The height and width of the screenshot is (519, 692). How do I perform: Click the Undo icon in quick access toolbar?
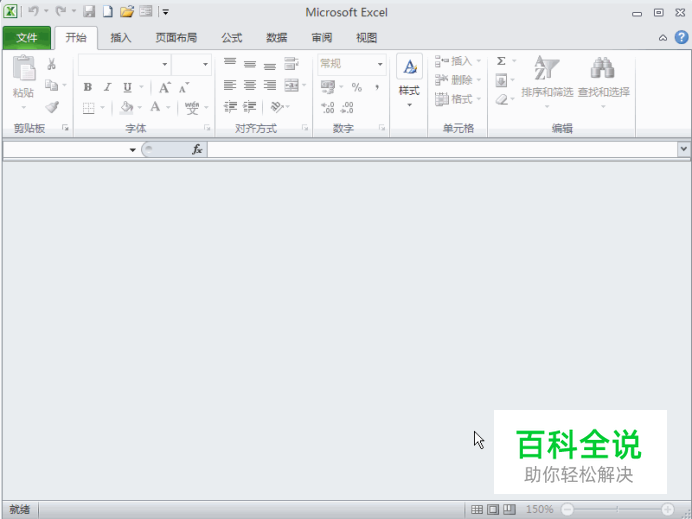[34, 11]
